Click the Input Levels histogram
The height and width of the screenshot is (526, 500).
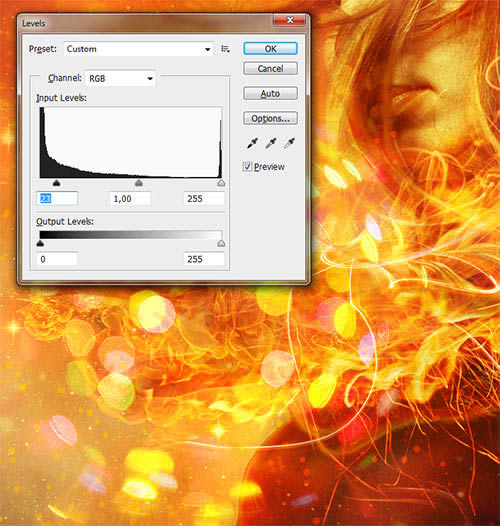pyautogui.click(x=131, y=143)
